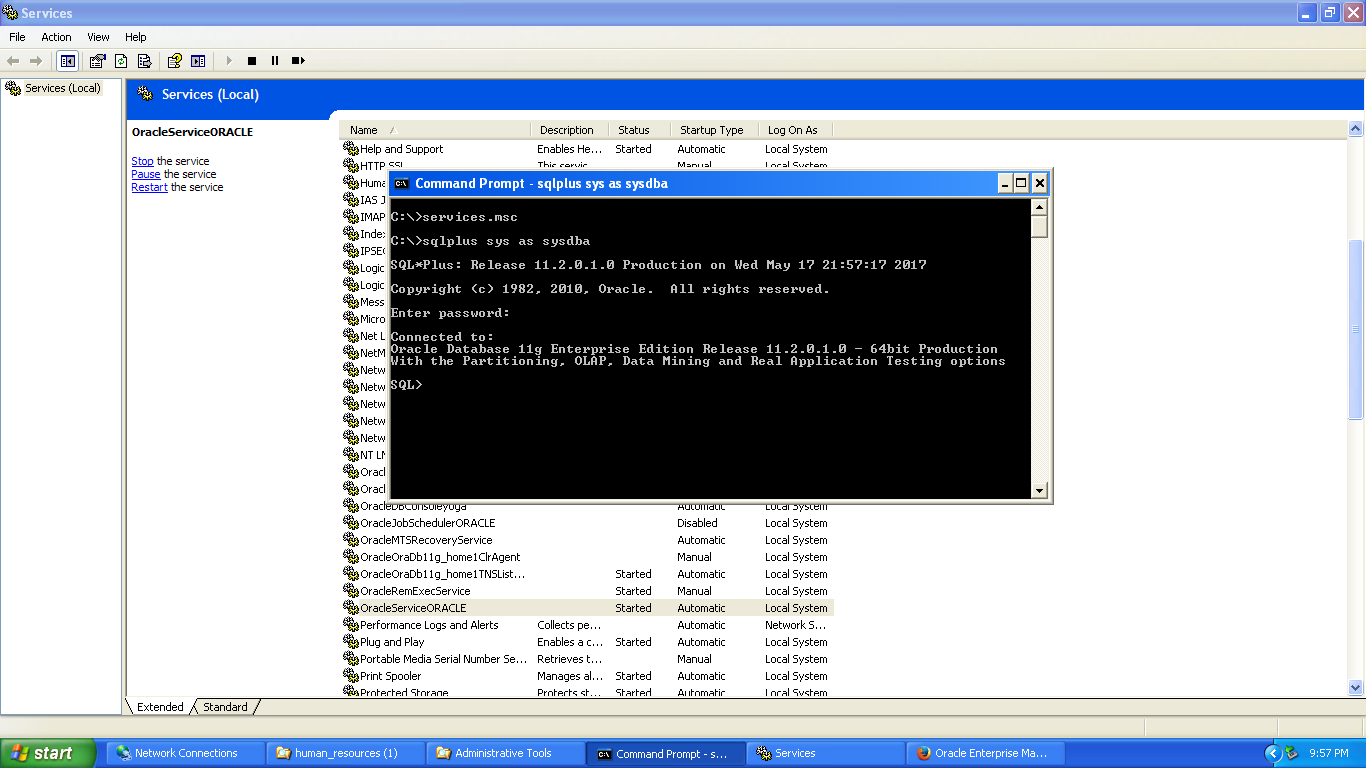Expand hidden system tray icons

(x=1273, y=753)
